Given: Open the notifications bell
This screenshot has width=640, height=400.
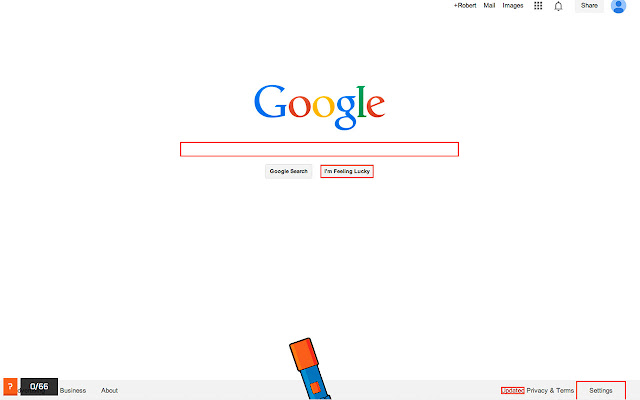Looking at the screenshot, I should [558, 6].
